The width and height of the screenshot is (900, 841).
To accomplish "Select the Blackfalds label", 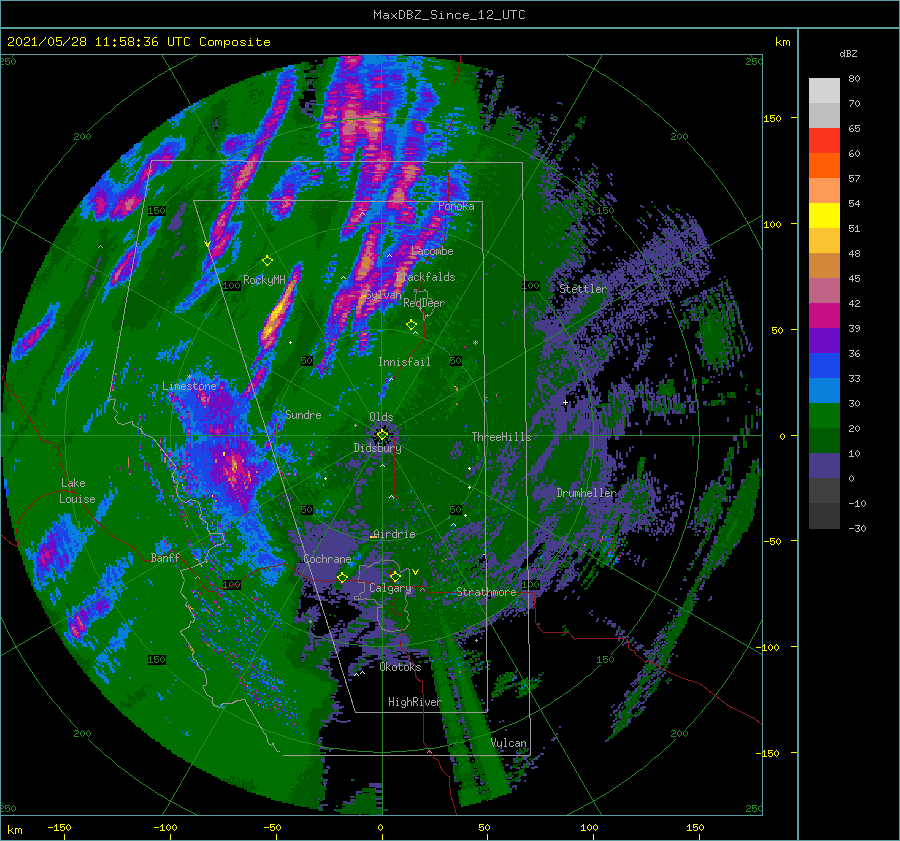I will 425,277.
